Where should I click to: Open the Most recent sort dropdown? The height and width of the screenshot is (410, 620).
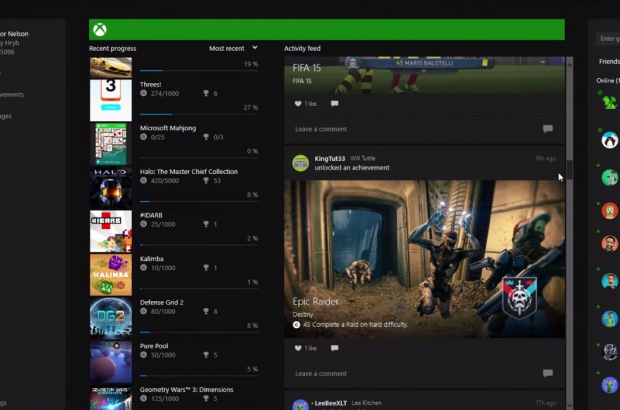click(233, 48)
